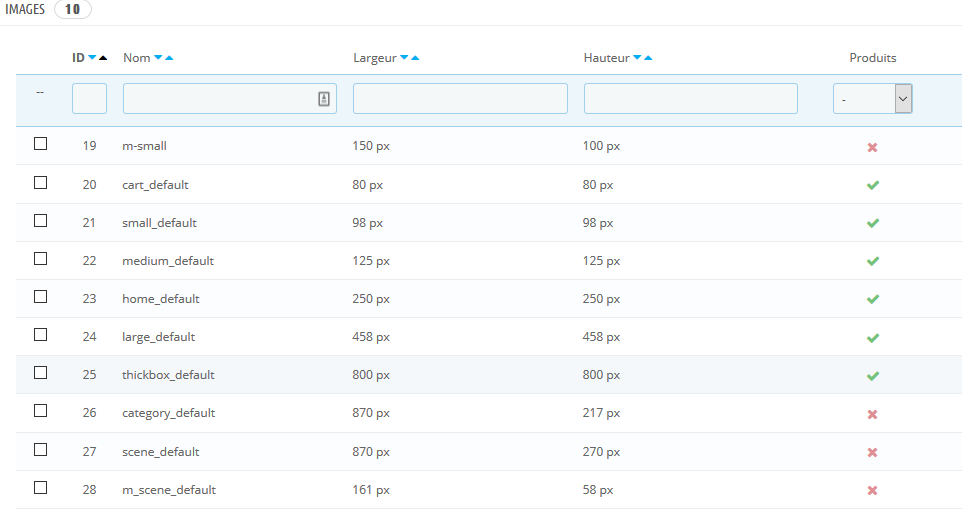The image size is (962, 524).
Task: Click green check Produits status for cart_default
Action: tap(872, 185)
